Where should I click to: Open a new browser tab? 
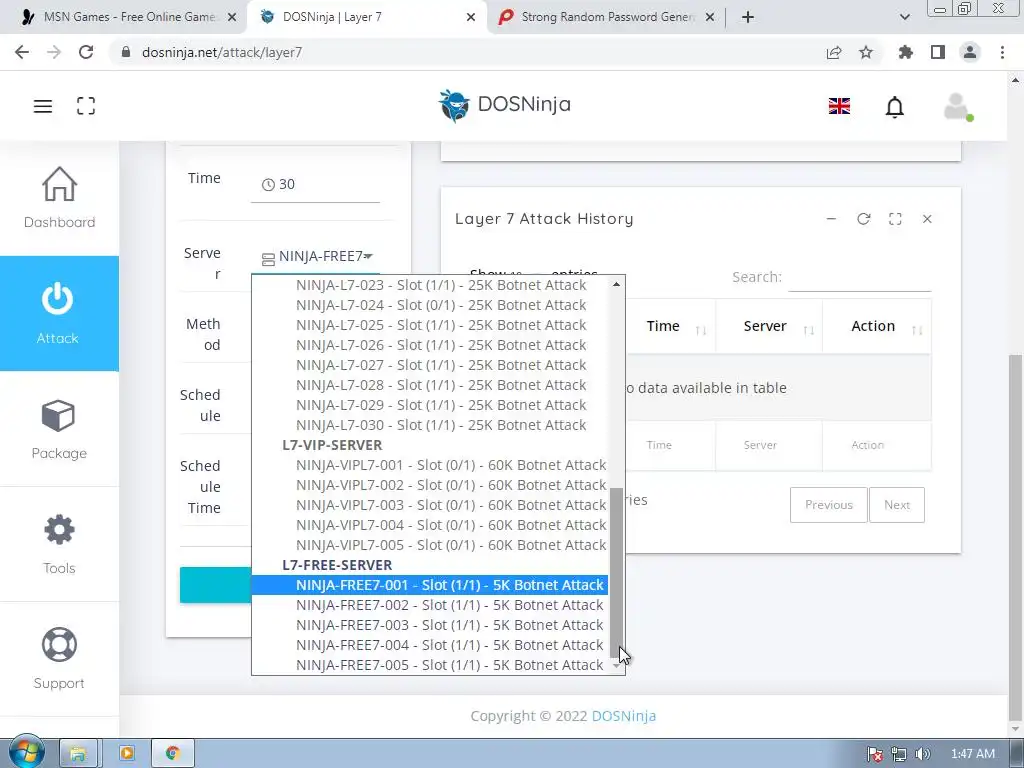coord(748,17)
